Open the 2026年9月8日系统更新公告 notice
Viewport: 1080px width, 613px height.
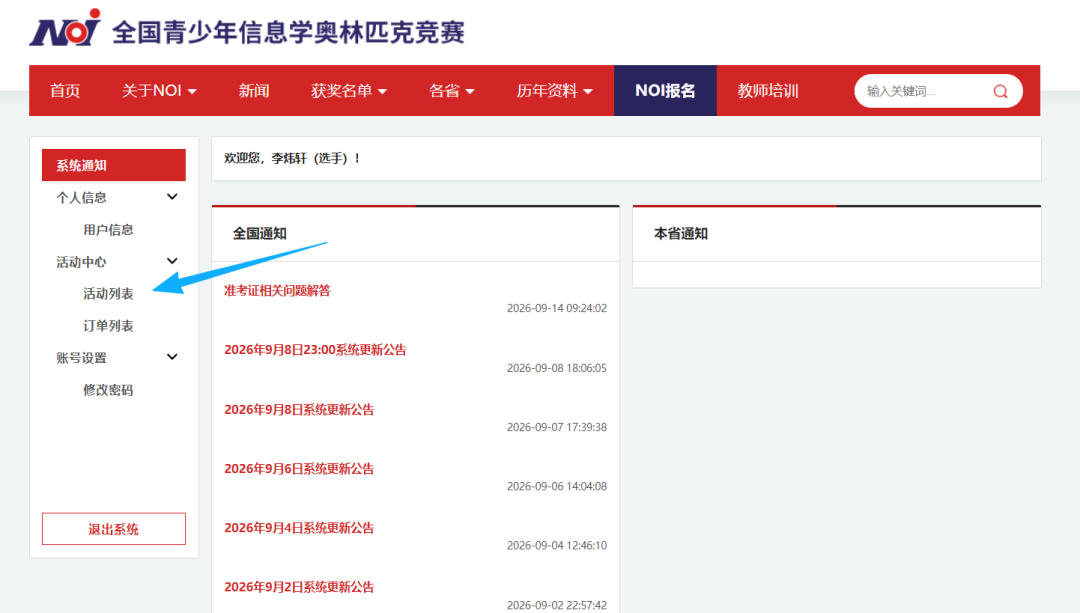click(299, 410)
